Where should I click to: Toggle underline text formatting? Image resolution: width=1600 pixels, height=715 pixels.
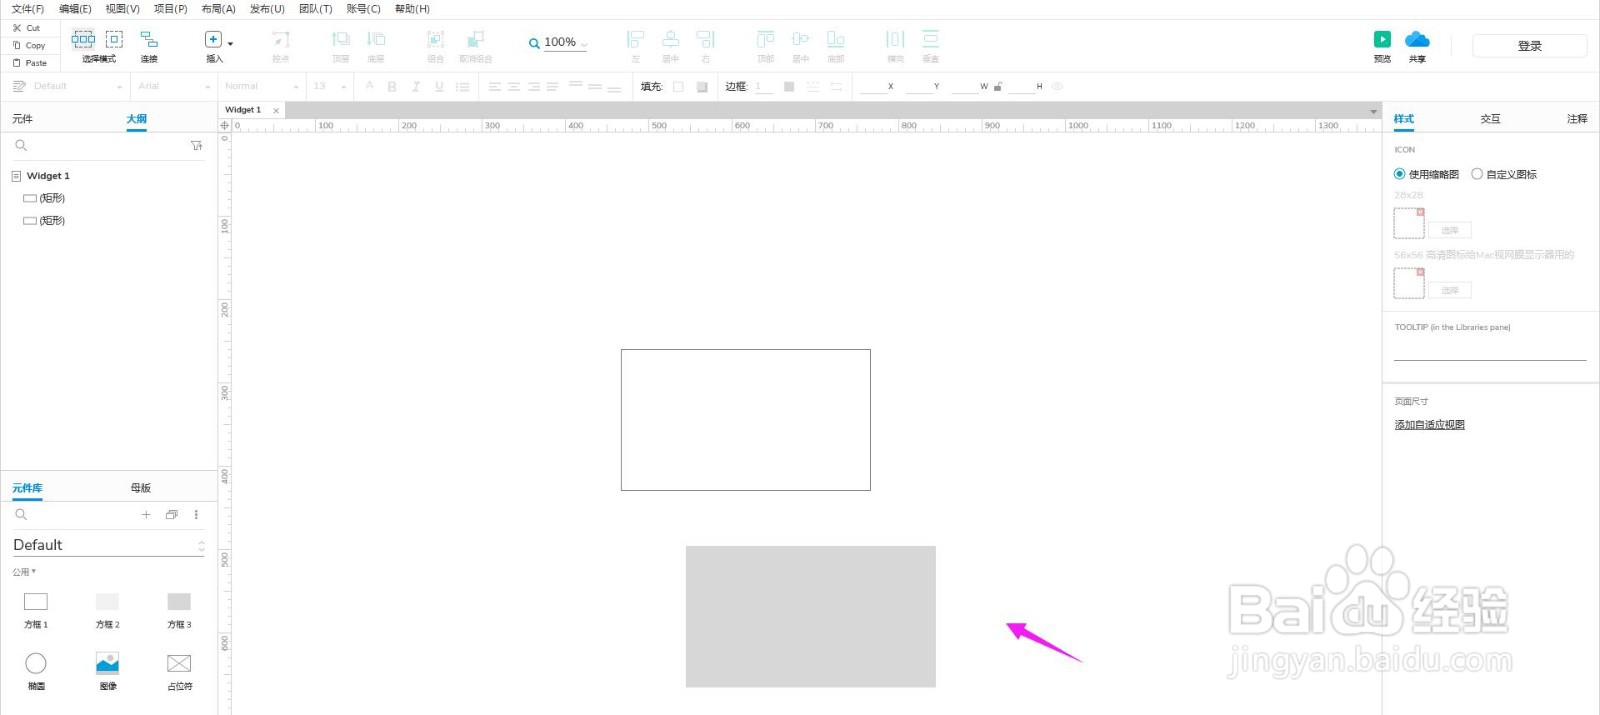coord(439,87)
